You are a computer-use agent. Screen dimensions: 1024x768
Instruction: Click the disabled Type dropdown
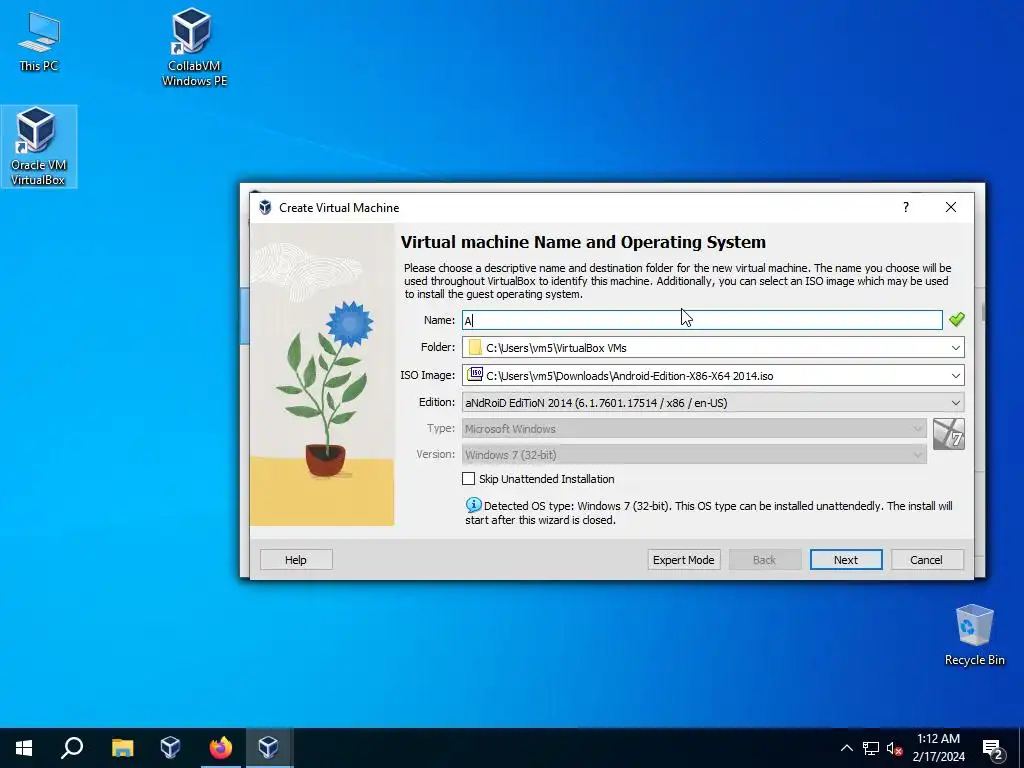[694, 428]
